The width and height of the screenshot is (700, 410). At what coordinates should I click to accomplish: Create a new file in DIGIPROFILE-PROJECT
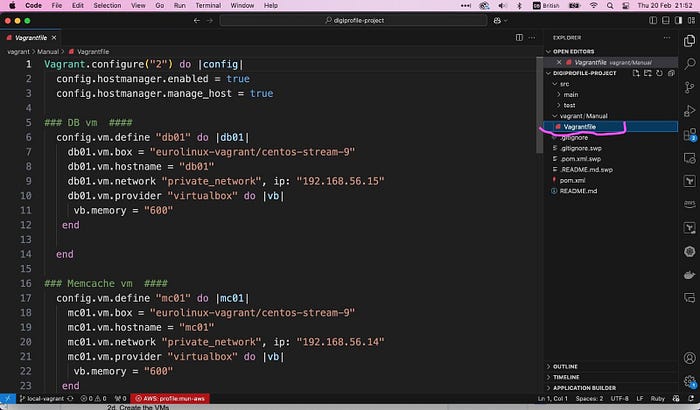(x=636, y=73)
